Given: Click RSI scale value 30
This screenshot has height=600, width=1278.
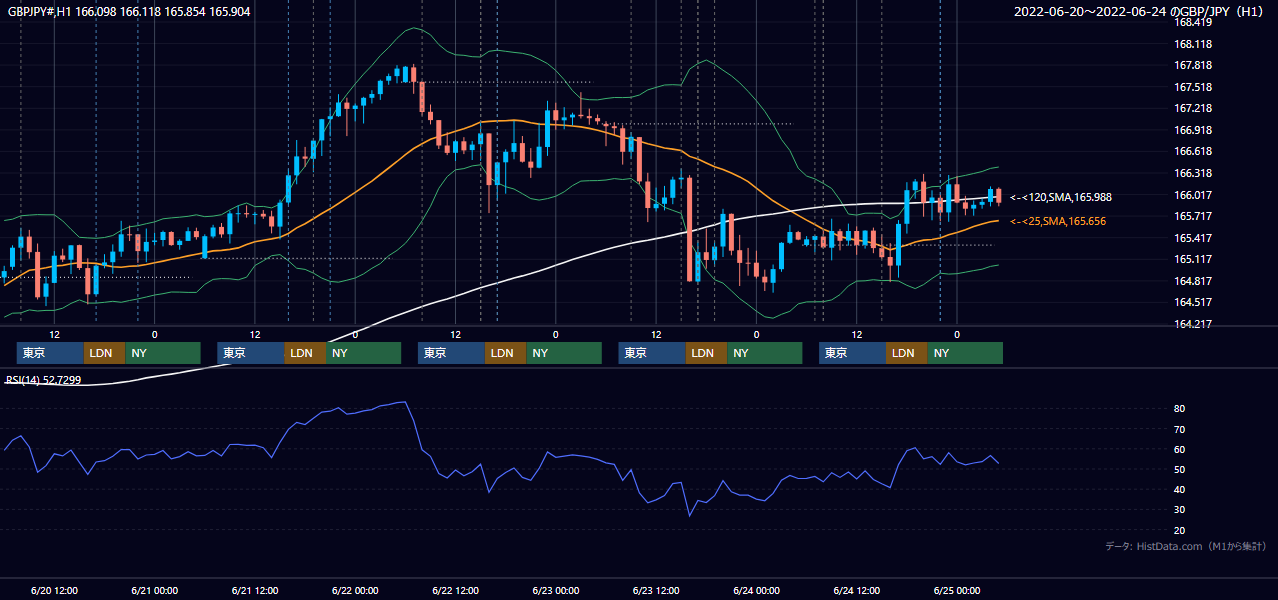Looking at the screenshot, I should pyautogui.click(x=1179, y=510).
